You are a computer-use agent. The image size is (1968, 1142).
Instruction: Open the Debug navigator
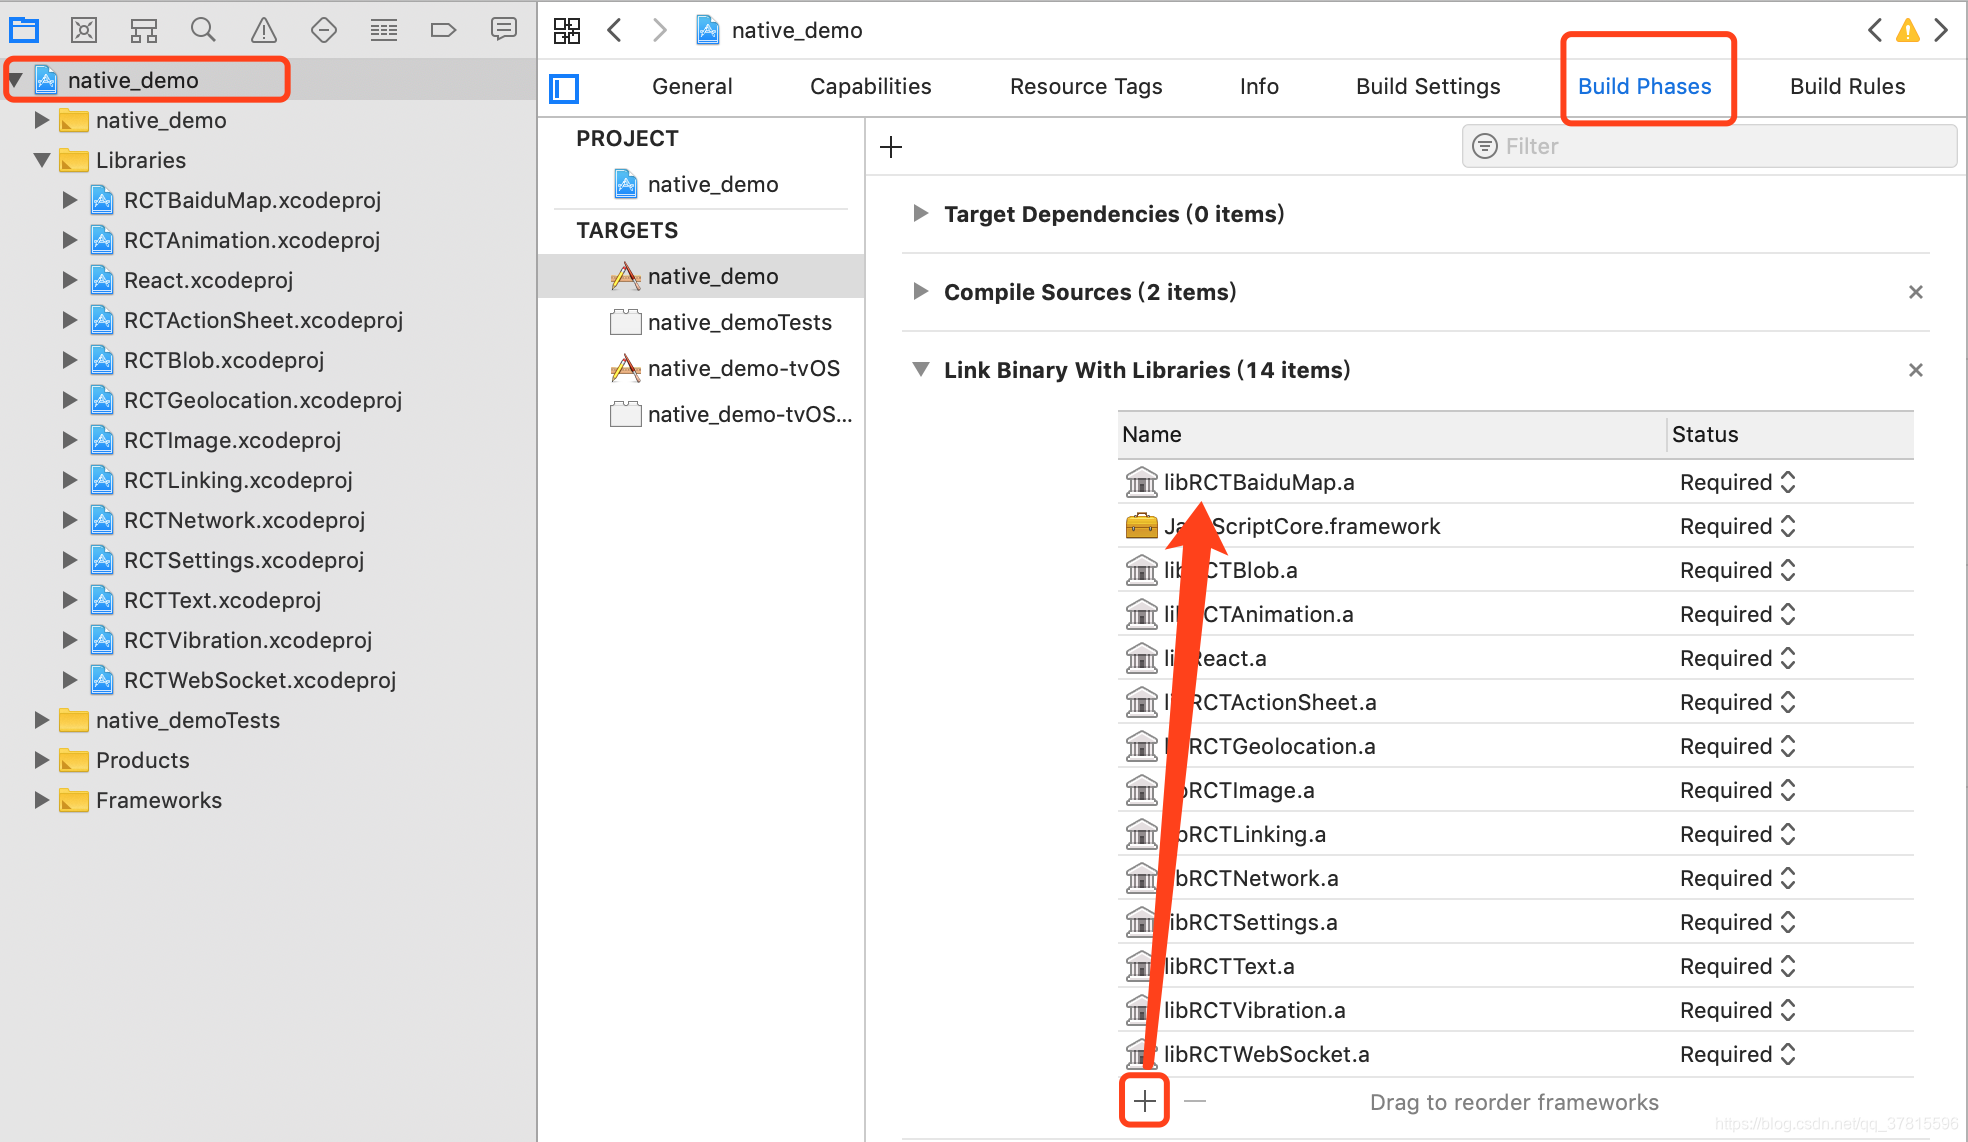[384, 30]
